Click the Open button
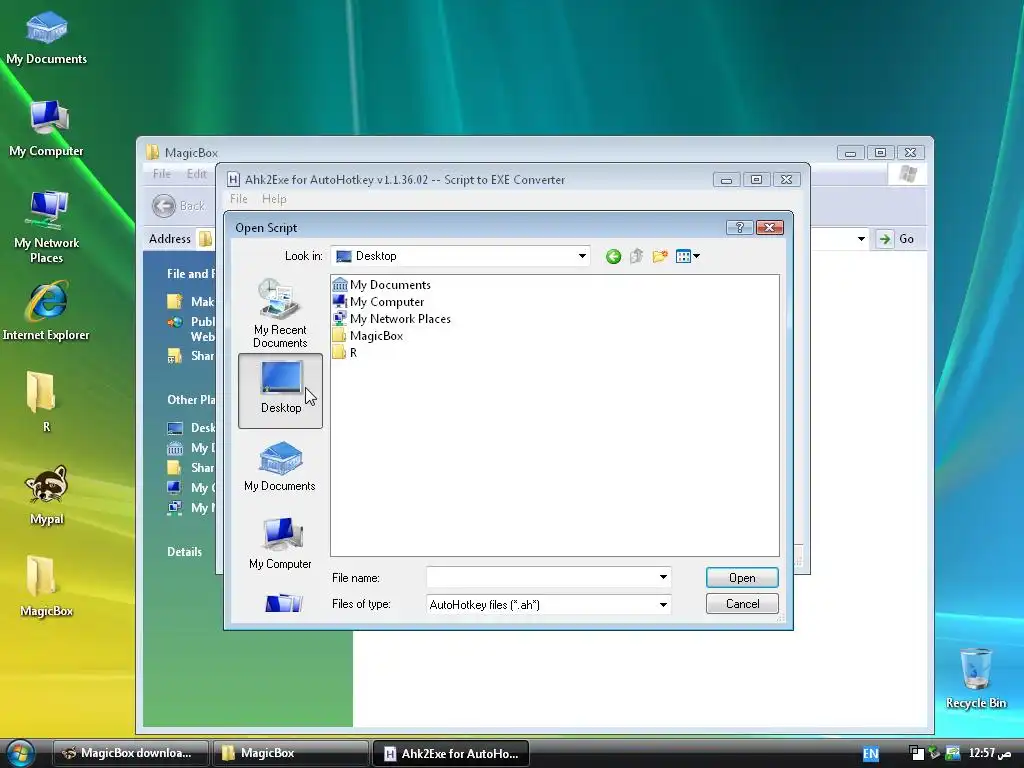This screenshot has width=1024, height=768. 742,578
